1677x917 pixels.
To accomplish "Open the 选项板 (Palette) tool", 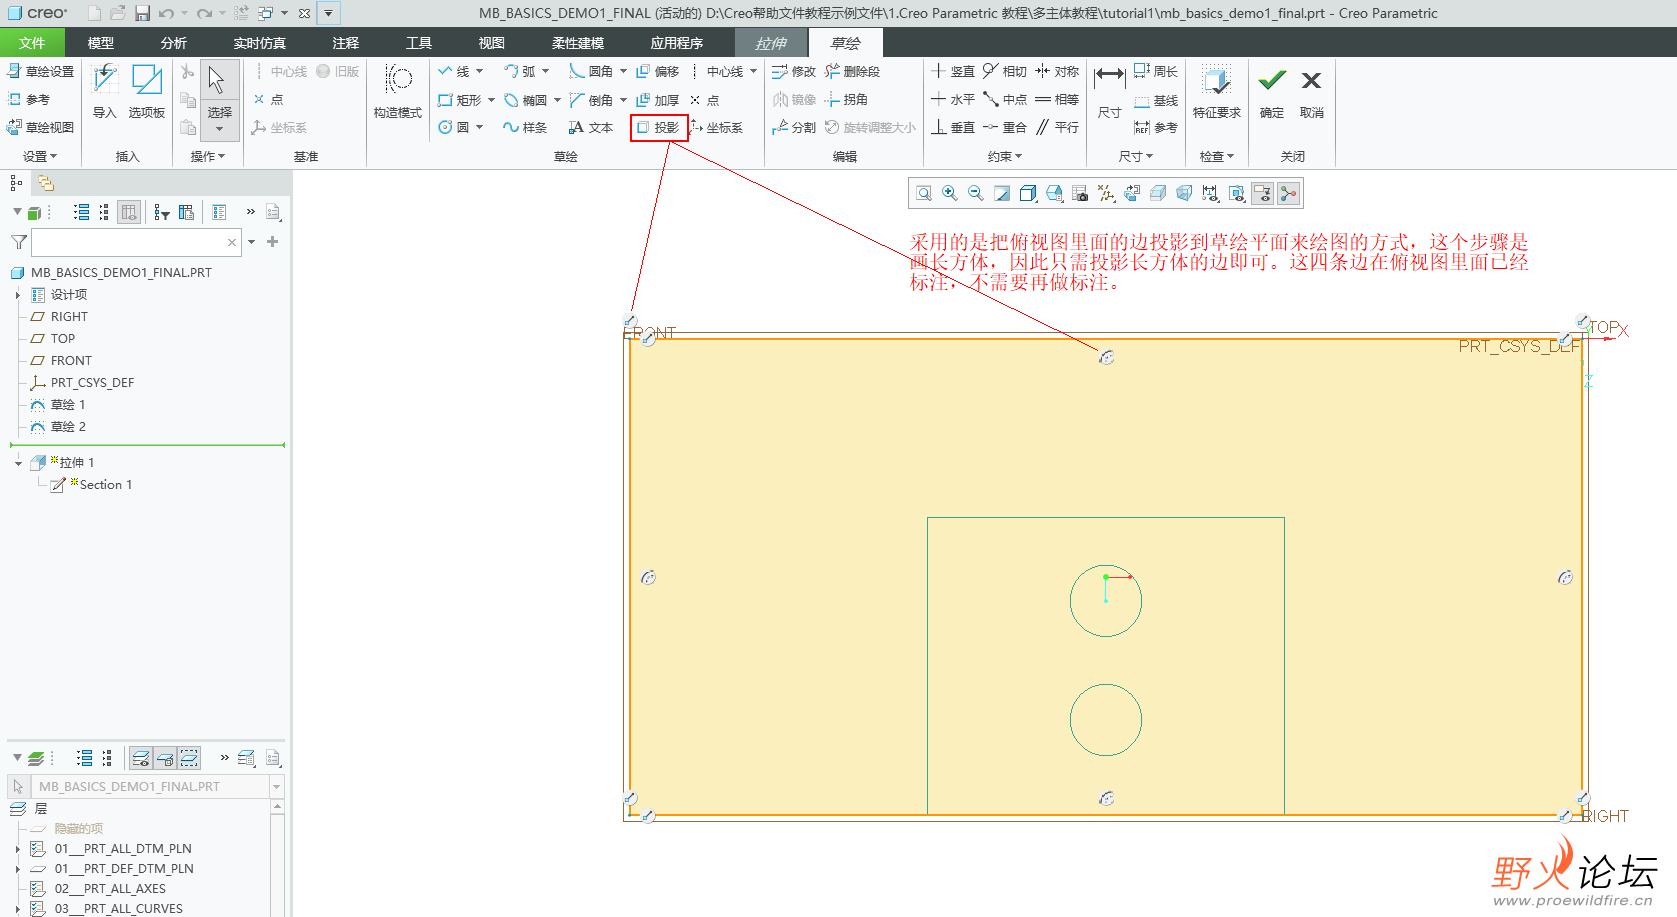I will click(147, 92).
